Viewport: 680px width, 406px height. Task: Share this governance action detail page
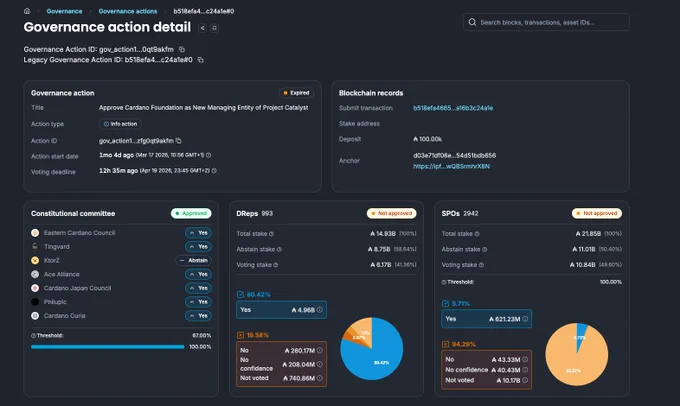point(202,28)
